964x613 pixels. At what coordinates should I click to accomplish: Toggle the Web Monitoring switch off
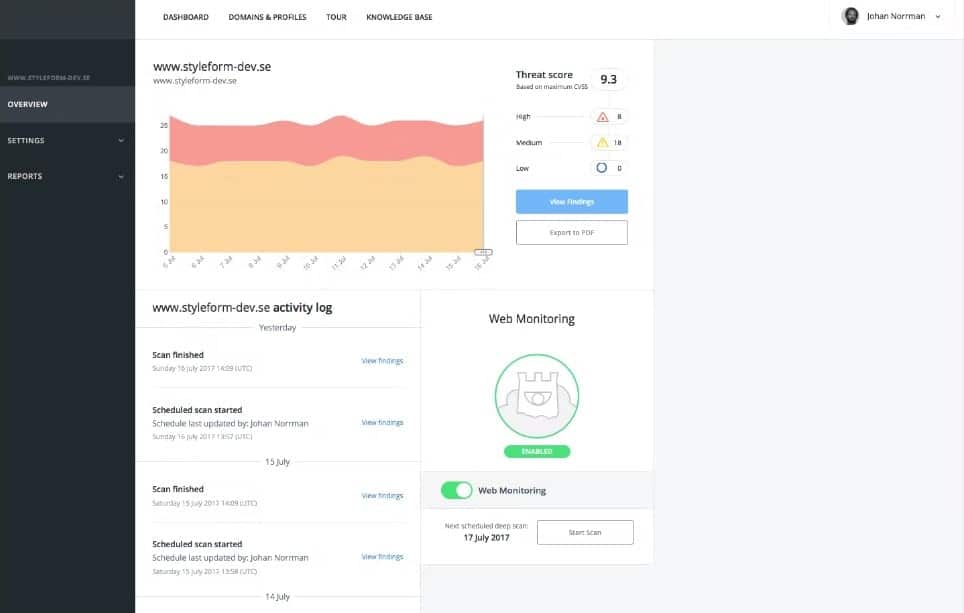click(x=456, y=490)
